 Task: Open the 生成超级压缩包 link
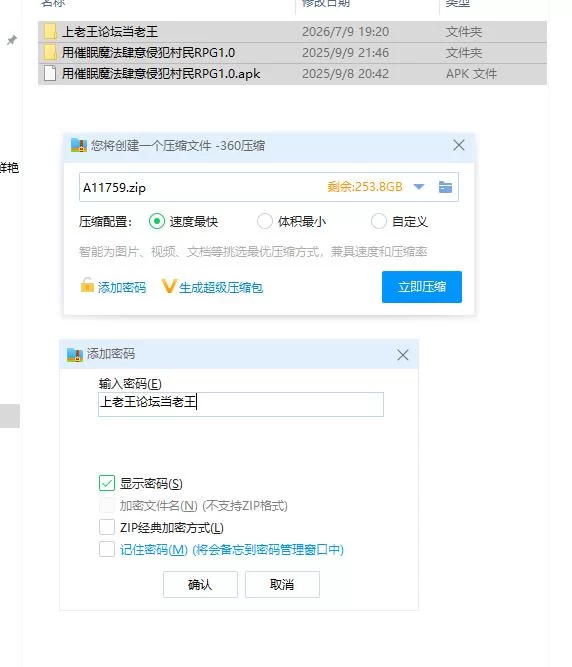[221, 288]
